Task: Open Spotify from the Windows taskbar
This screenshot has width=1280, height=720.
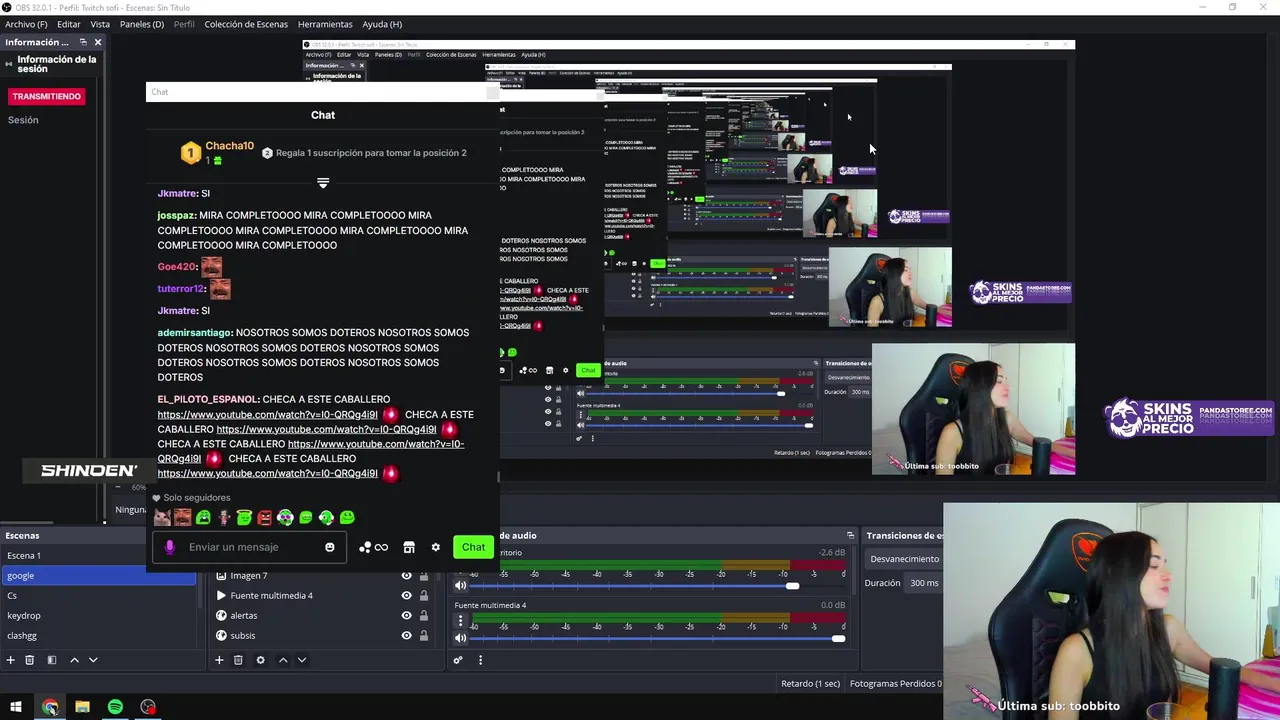Action: 115,707
